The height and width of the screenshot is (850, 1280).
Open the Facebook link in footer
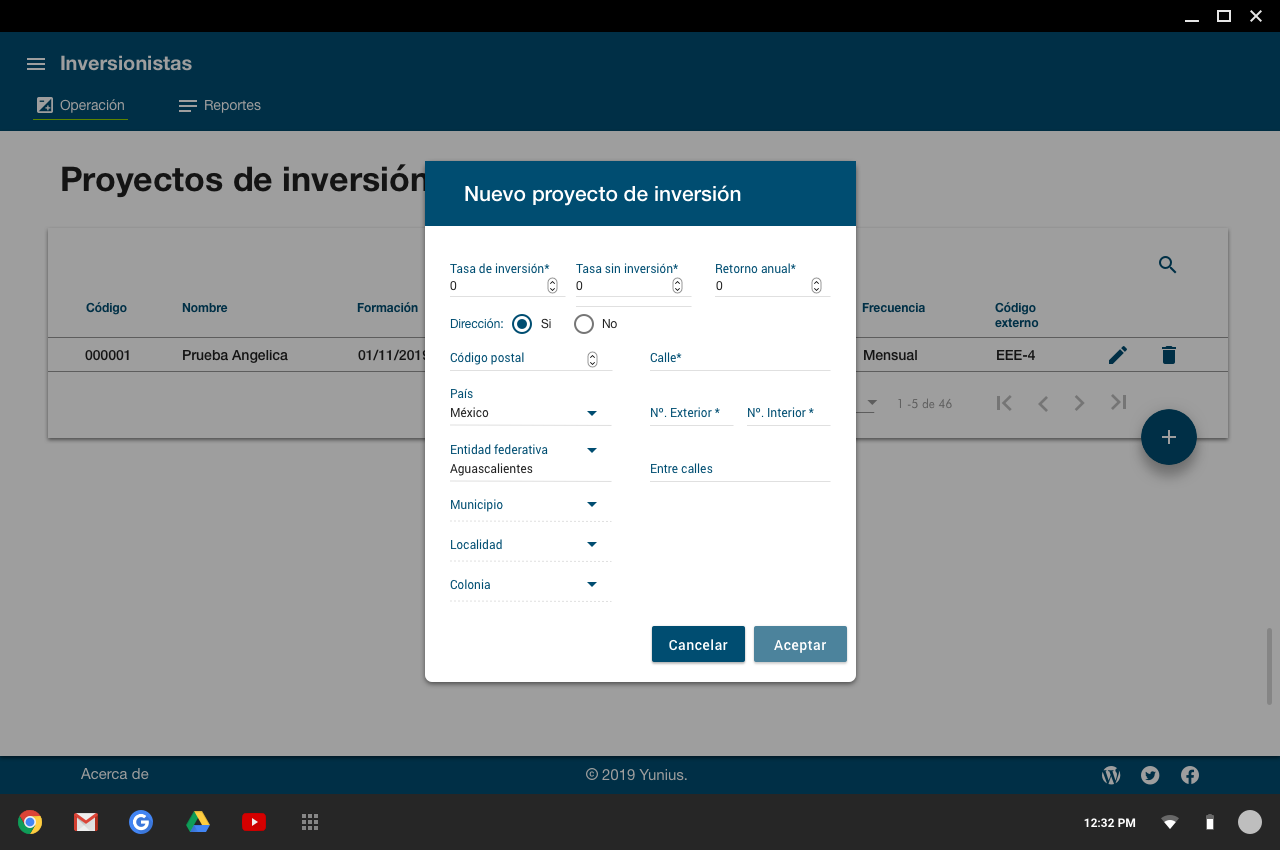pyautogui.click(x=1190, y=775)
